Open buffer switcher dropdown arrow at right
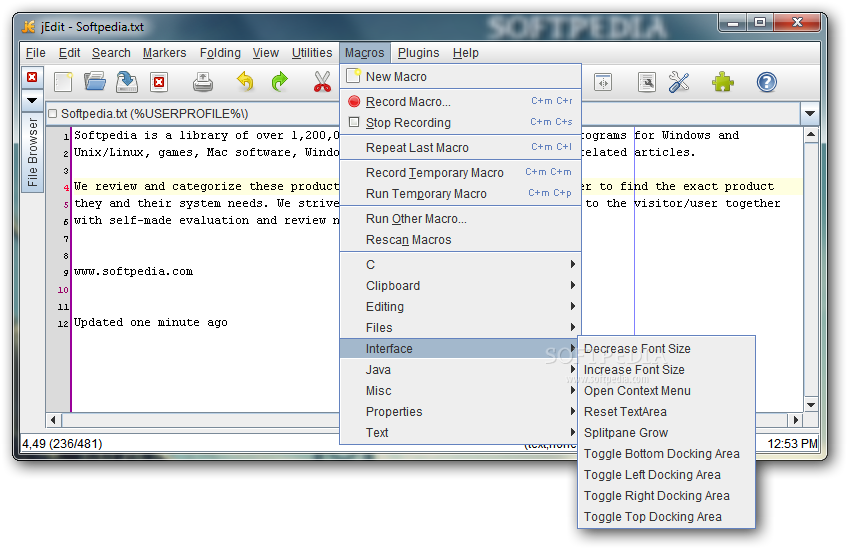848x549 pixels. [x=810, y=114]
